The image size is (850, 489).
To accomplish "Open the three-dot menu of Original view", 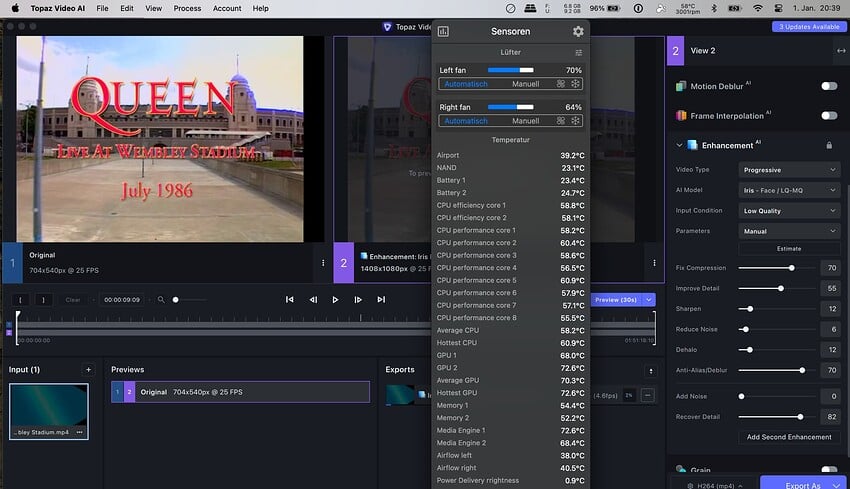I will pyautogui.click(x=322, y=263).
